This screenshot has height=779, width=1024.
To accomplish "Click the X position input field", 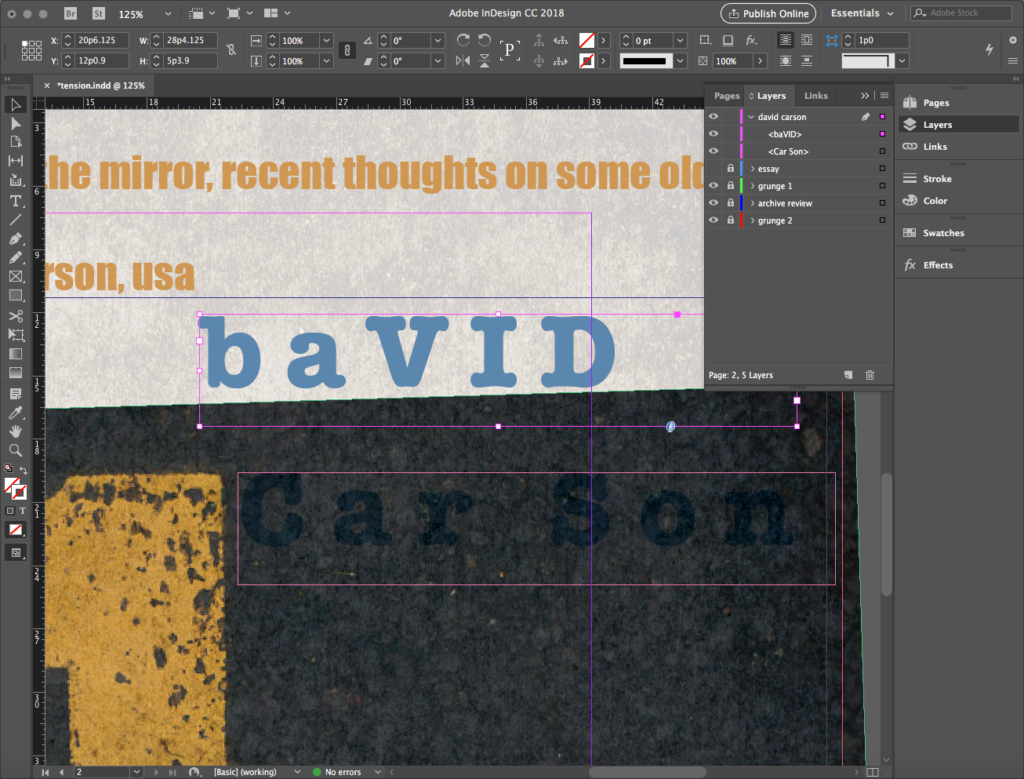I will (98, 41).
